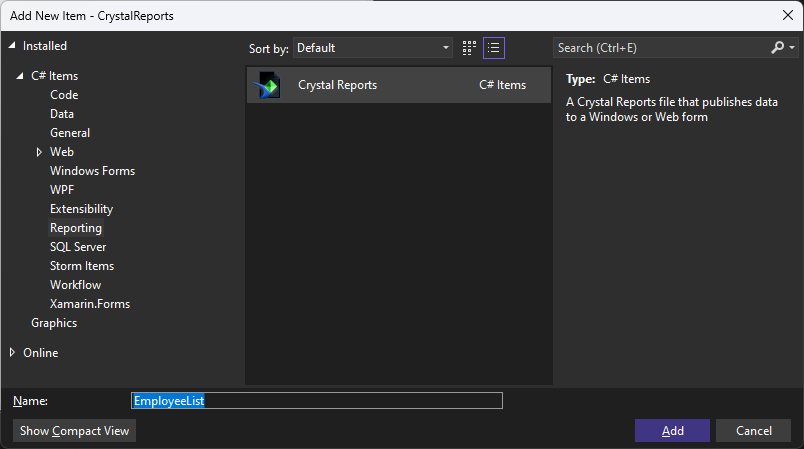Expand the Online templates node
Viewport: 804px width, 449px height.
(13, 352)
